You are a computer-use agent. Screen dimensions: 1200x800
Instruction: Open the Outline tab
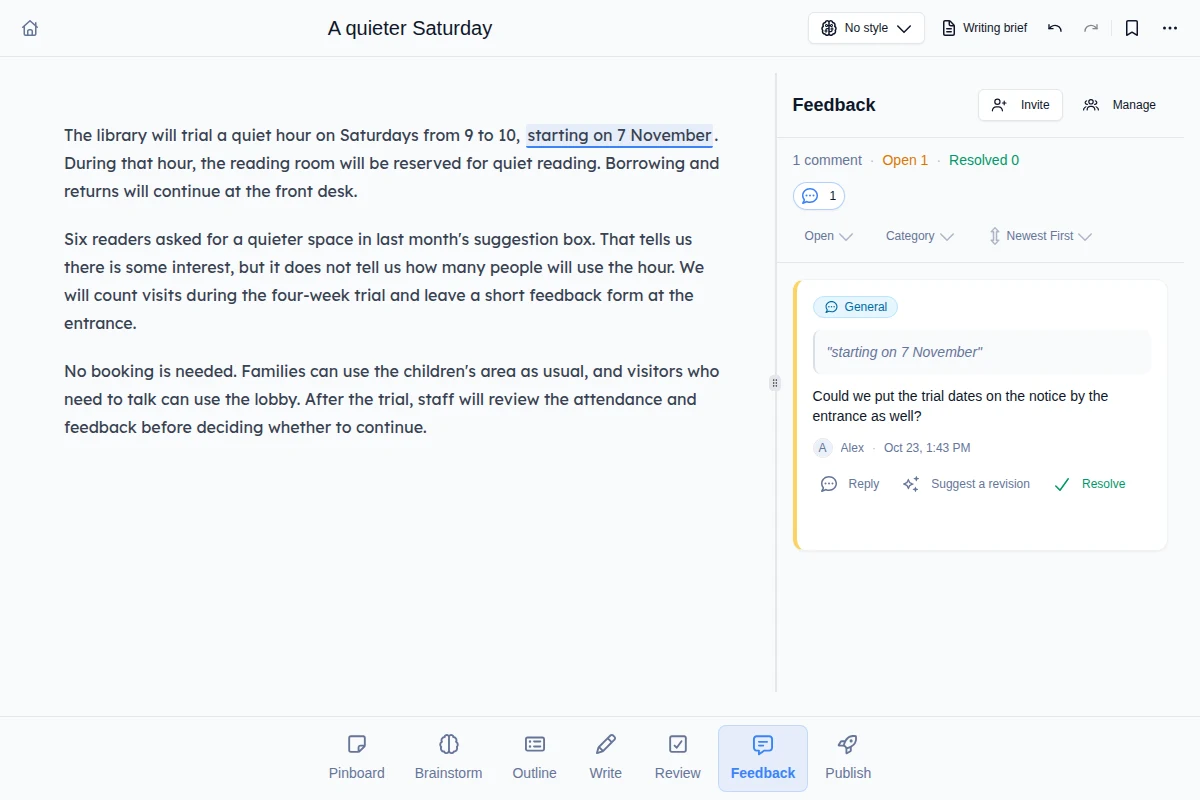click(x=535, y=758)
